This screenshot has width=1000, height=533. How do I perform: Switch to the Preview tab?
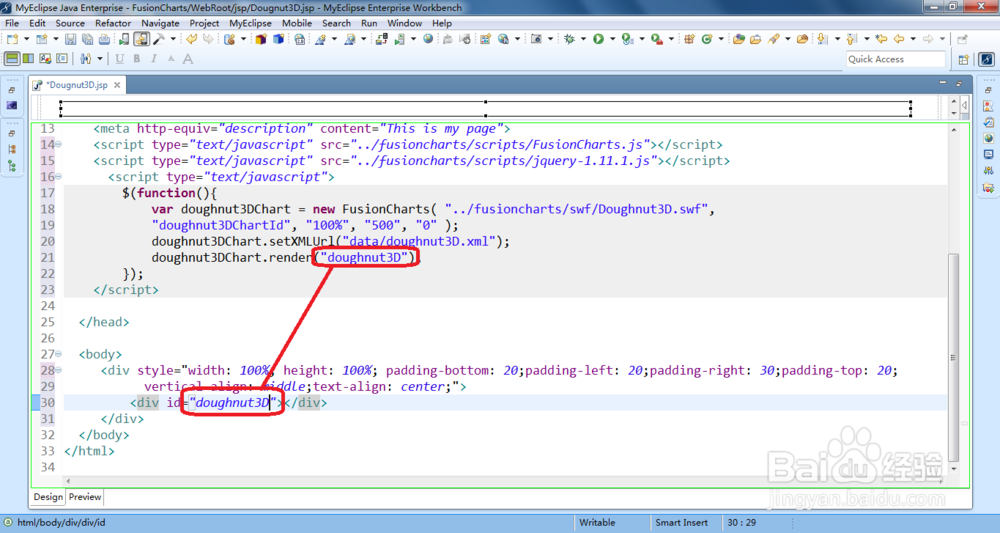[85, 497]
